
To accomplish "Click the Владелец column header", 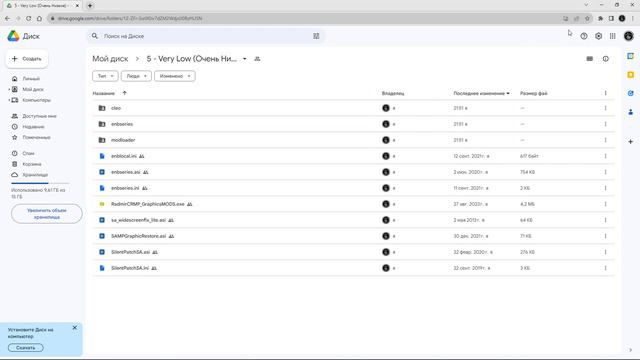I will click(x=393, y=93).
